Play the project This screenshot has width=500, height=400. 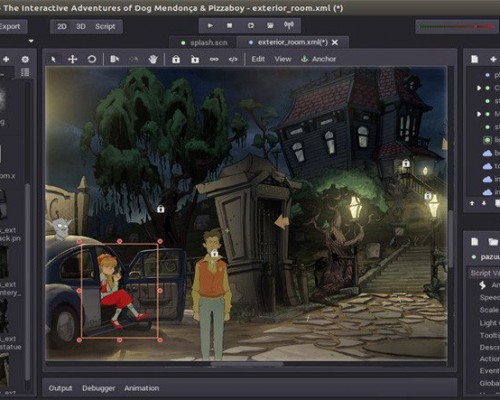point(210,25)
